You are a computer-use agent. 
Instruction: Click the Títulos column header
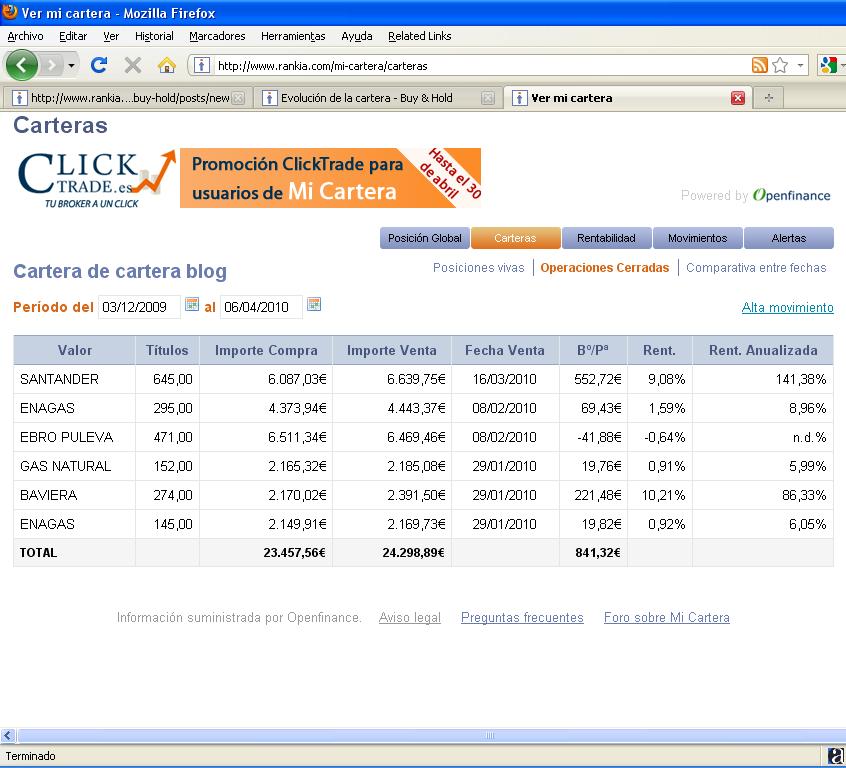167,350
